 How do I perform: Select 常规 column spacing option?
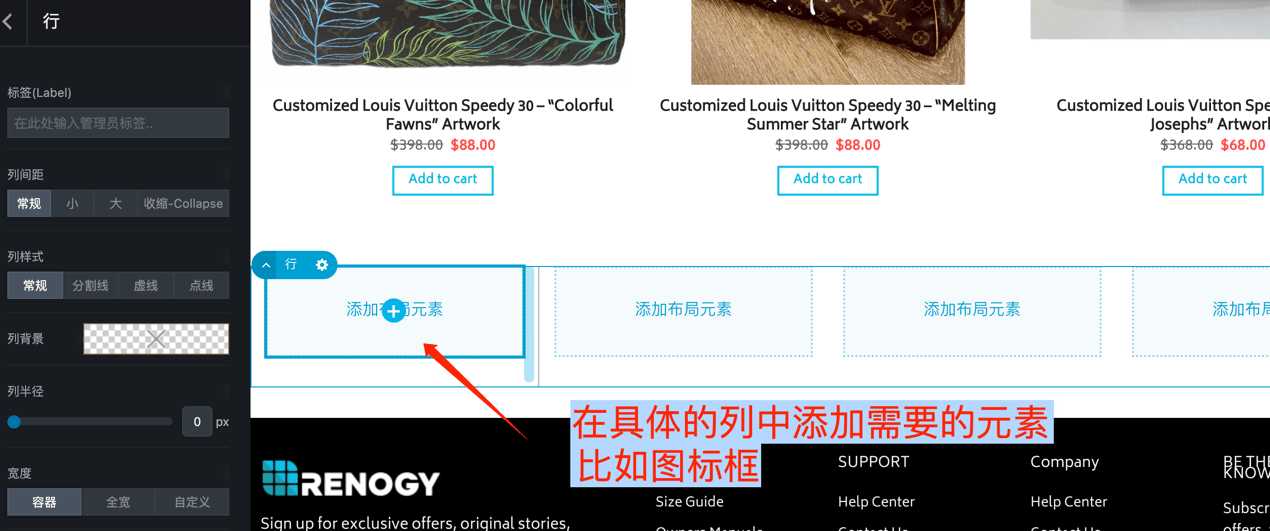tap(29, 203)
